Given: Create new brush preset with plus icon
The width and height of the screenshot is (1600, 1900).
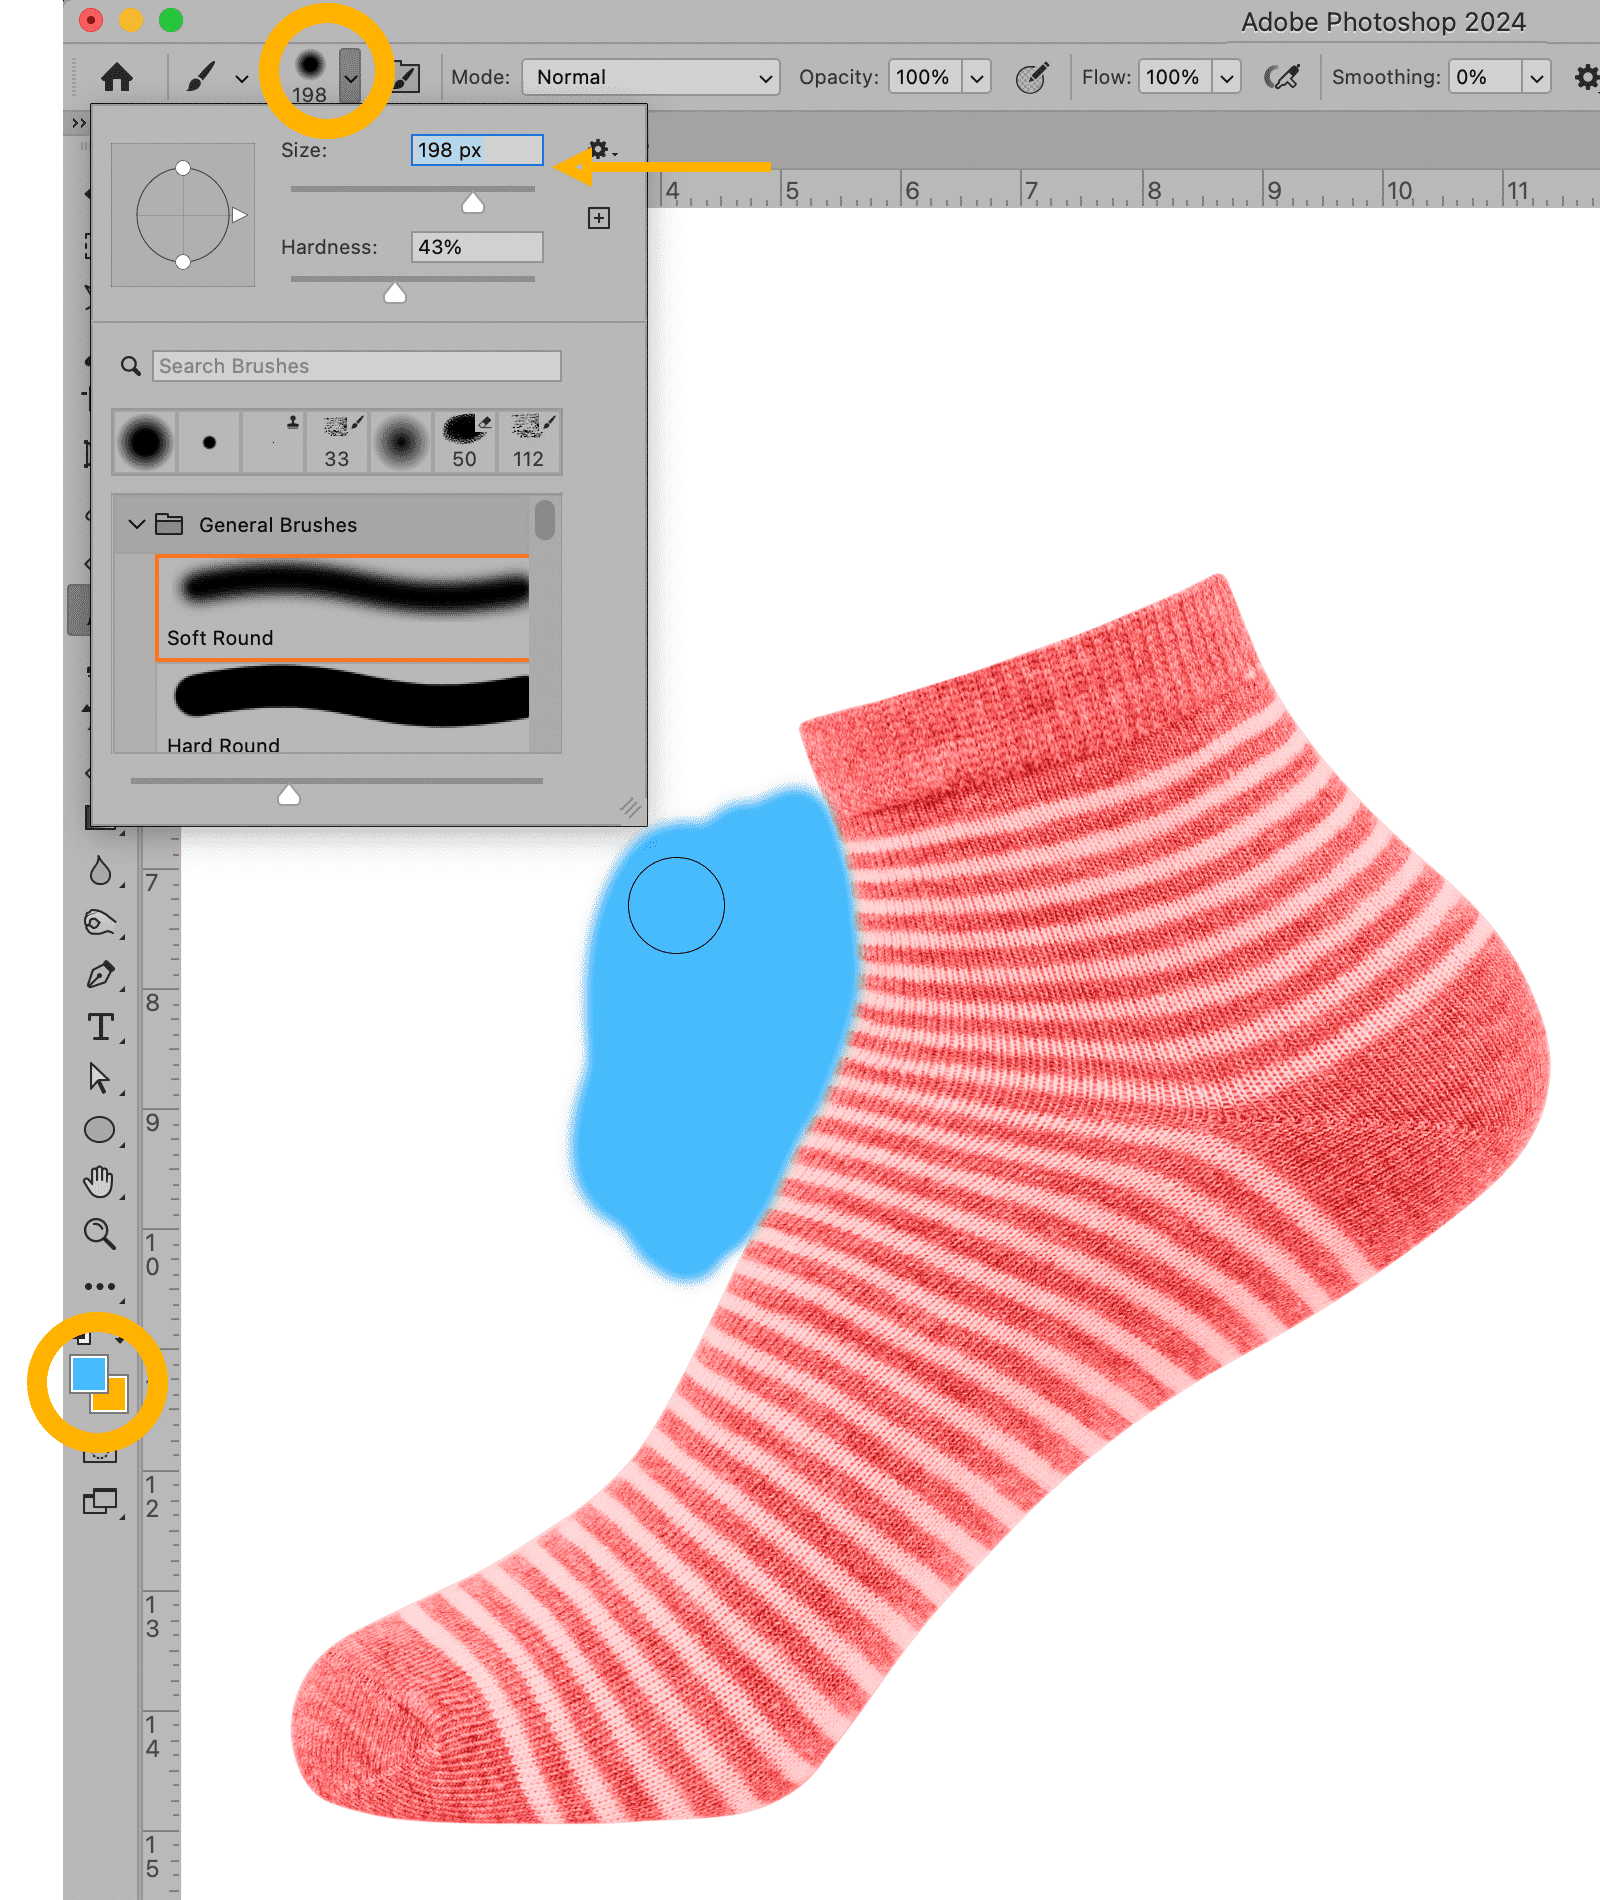Looking at the screenshot, I should pos(599,218).
